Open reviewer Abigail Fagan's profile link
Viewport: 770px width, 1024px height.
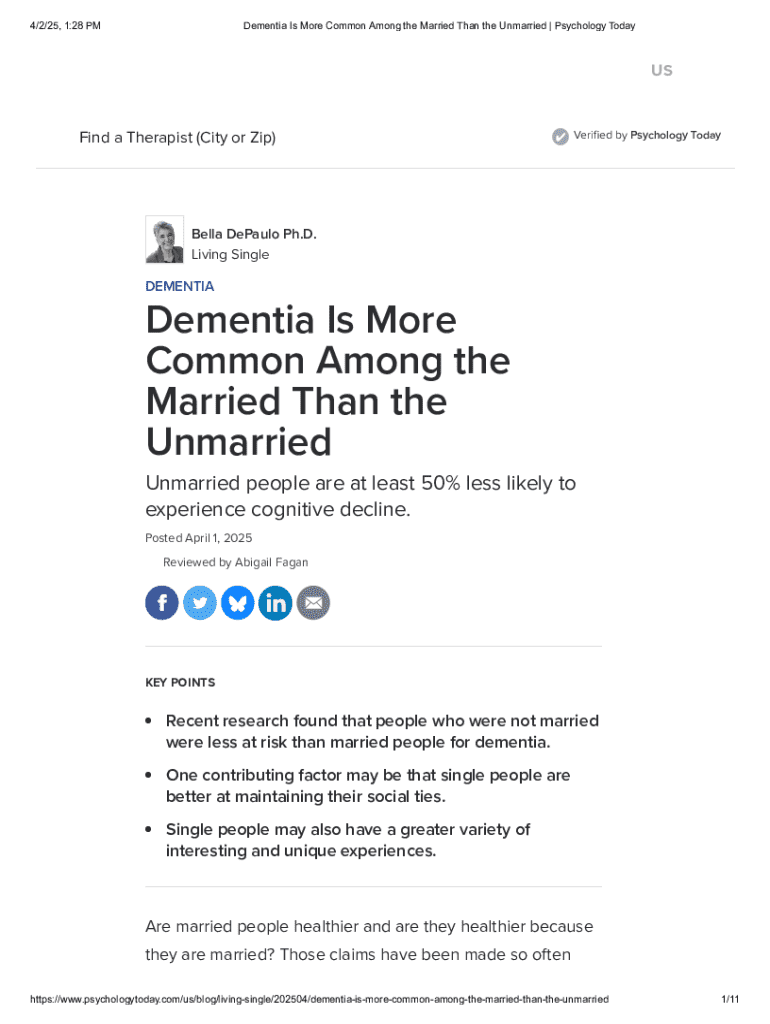[271, 563]
